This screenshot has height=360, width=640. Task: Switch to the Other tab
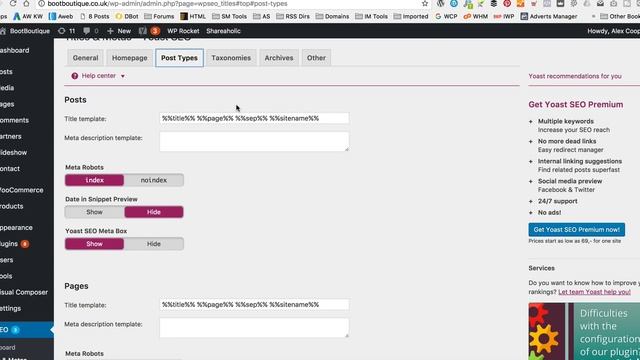[316, 58]
